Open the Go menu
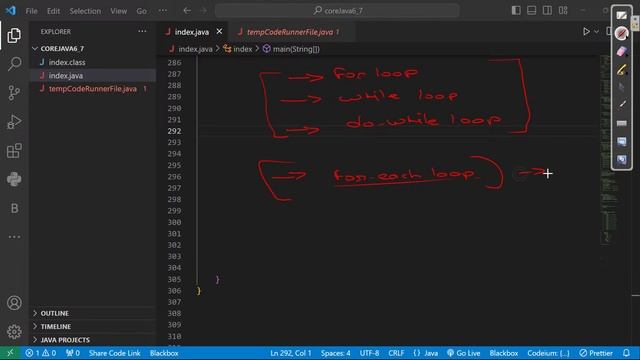640x360 pixels. point(142,11)
